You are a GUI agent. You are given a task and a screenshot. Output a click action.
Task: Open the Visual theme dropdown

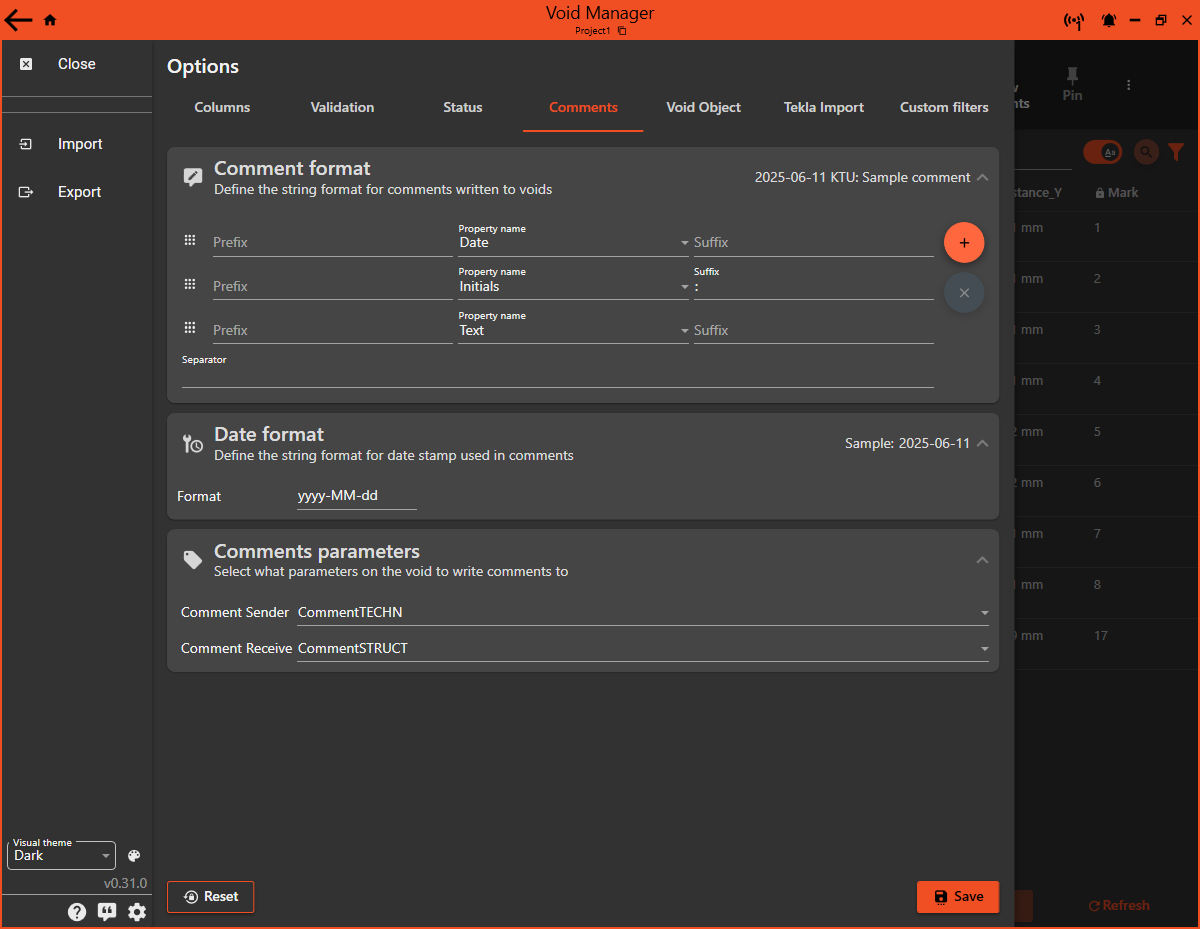click(x=62, y=856)
